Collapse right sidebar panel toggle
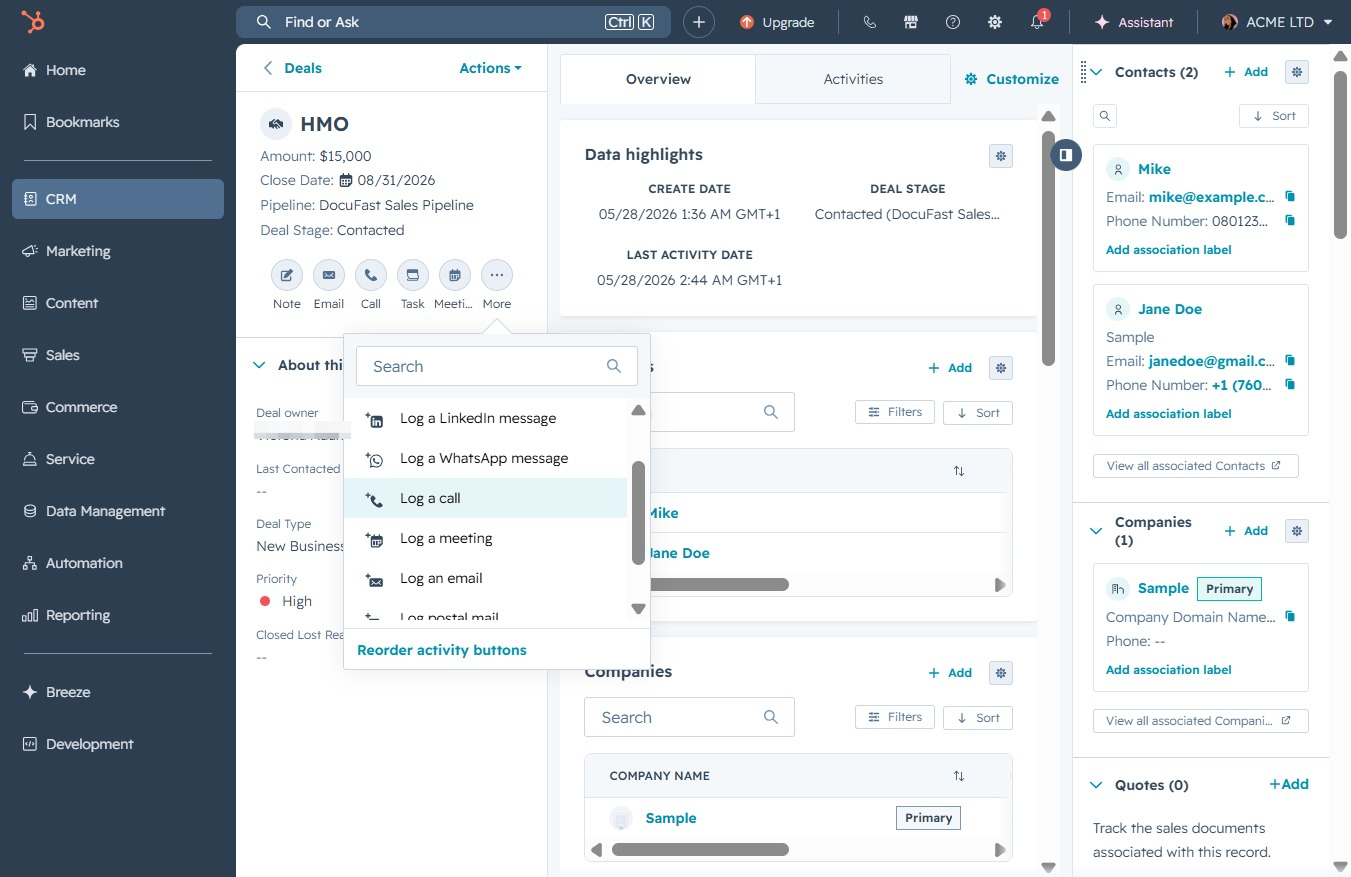 [1066, 155]
